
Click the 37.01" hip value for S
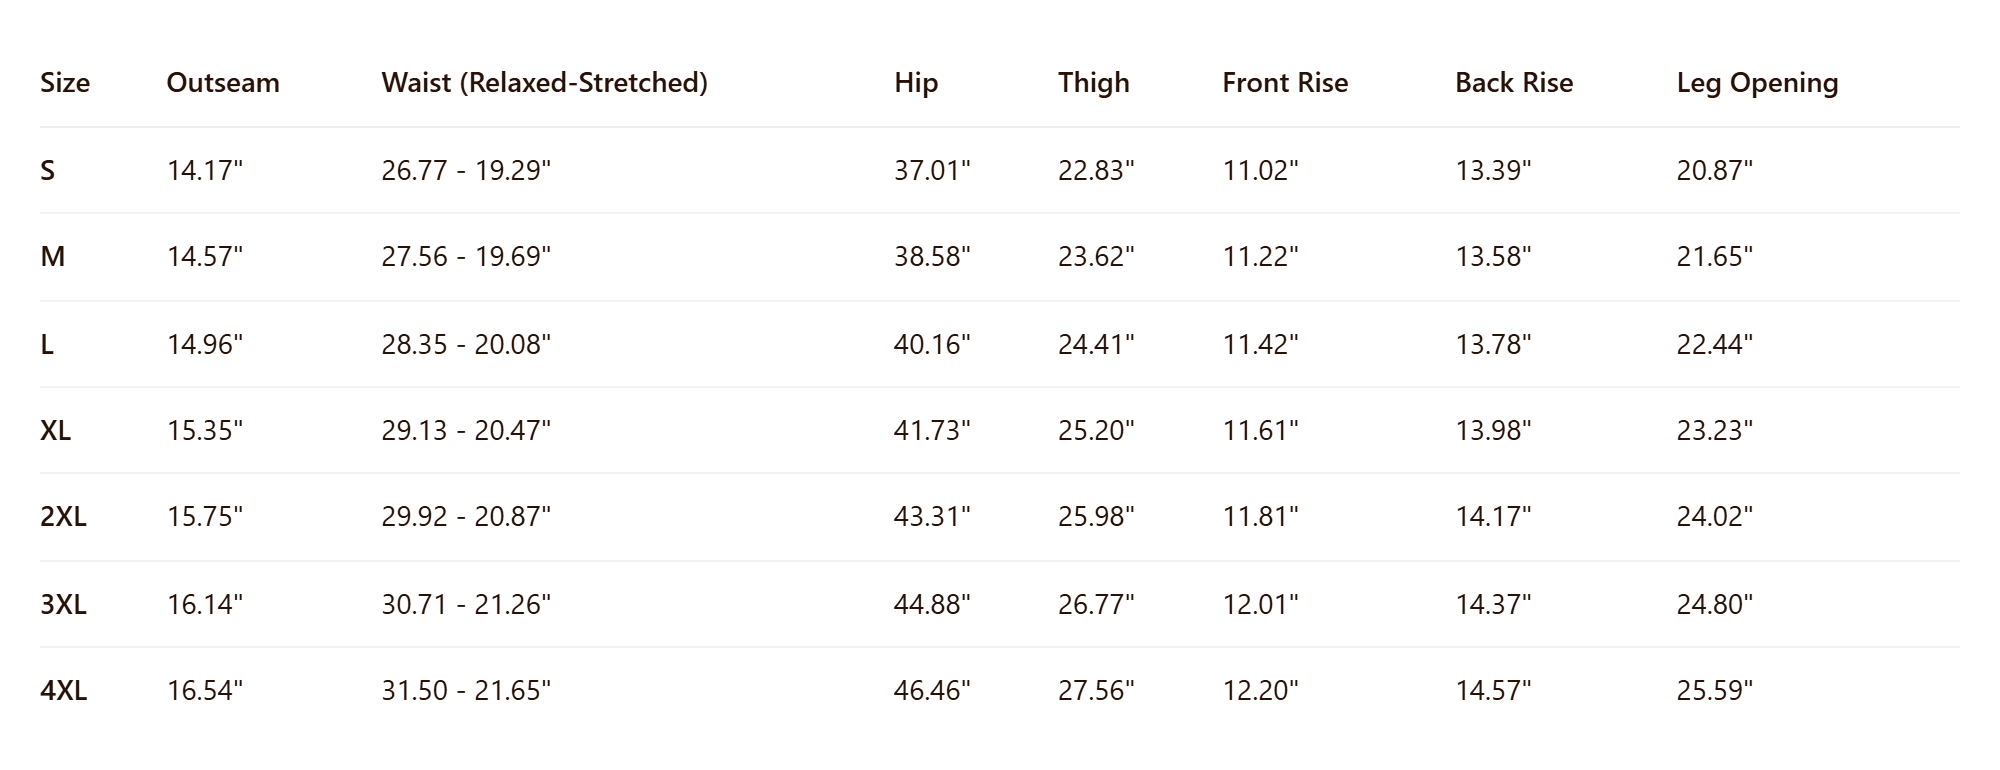click(x=932, y=170)
